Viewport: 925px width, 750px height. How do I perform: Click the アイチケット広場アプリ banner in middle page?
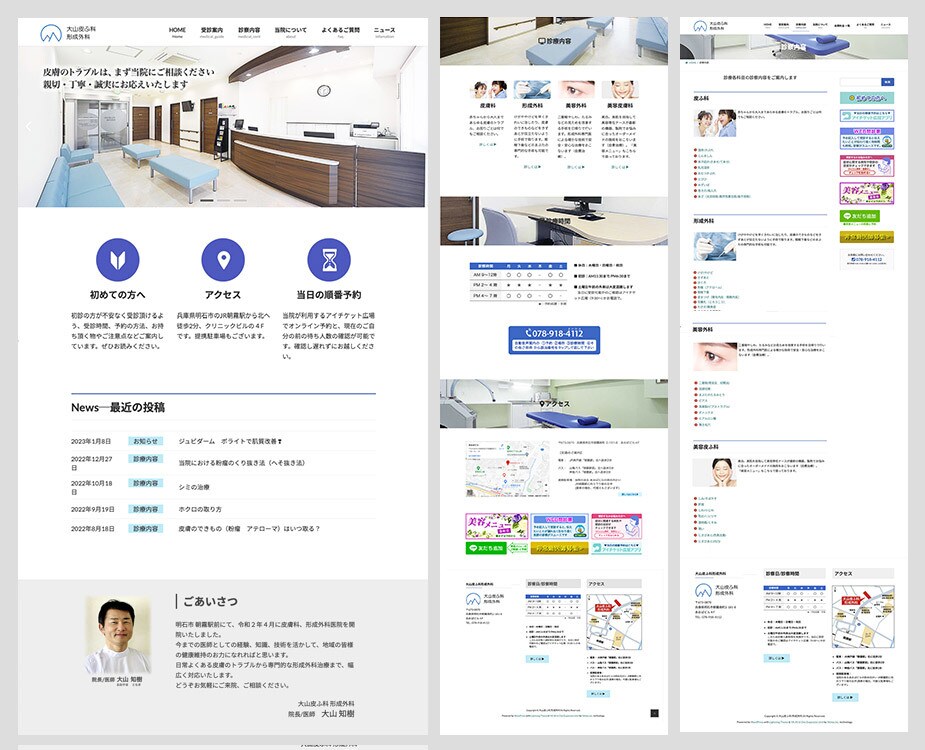616,548
